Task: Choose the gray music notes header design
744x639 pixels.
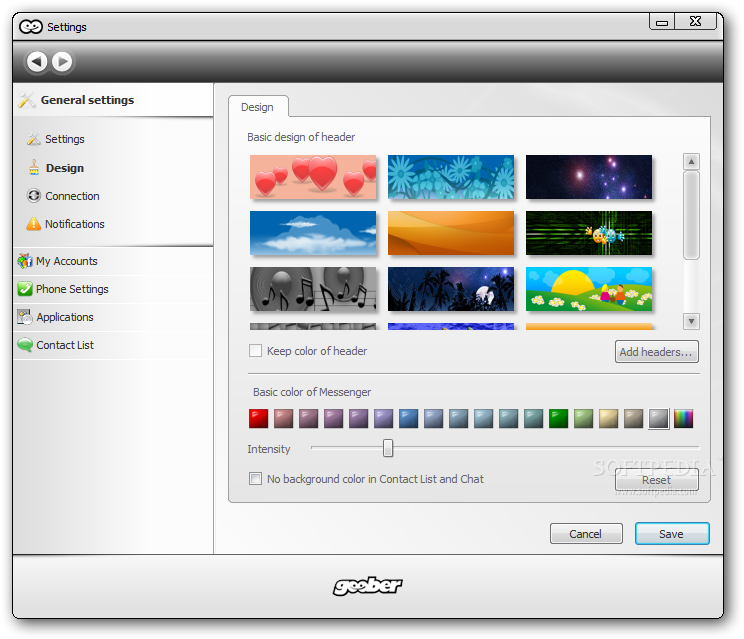Action: [313, 289]
